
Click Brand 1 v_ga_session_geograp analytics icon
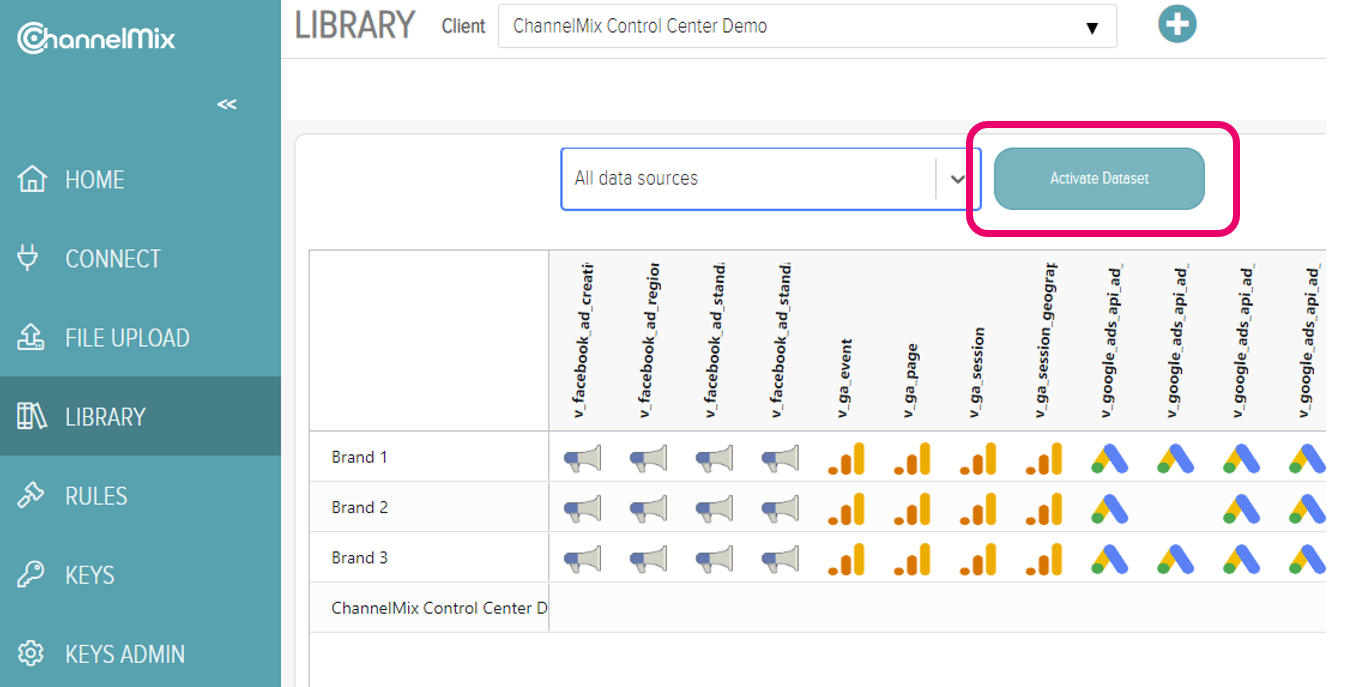pyautogui.click(x=1044, y=458)
